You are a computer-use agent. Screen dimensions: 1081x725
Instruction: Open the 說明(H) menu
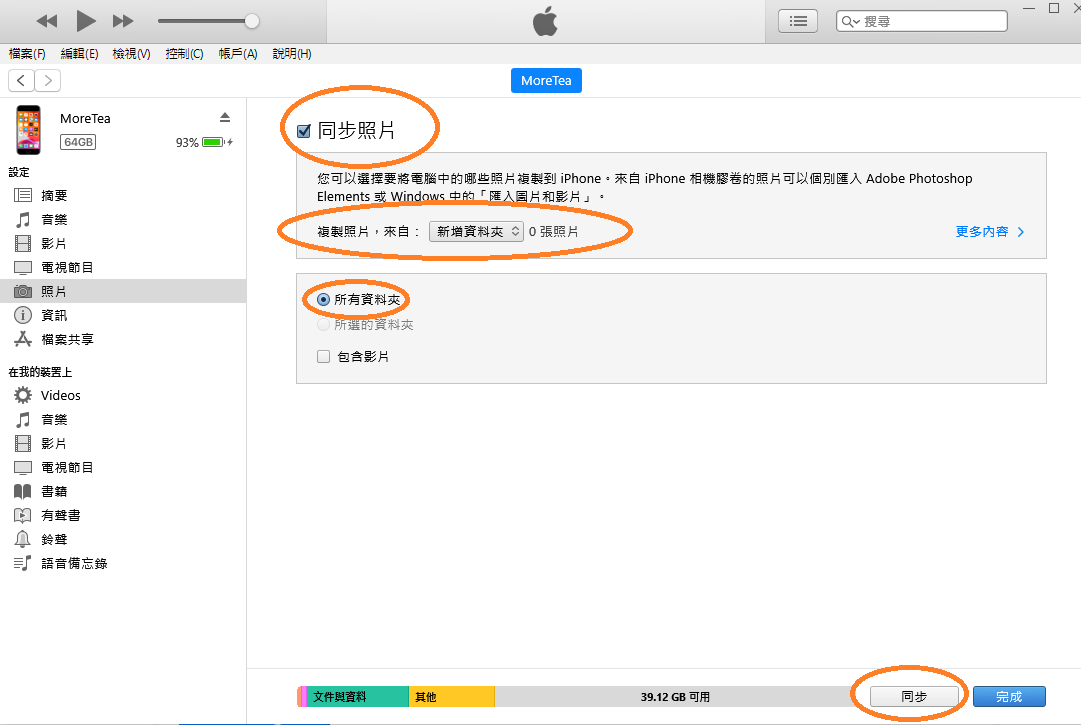click(292, 54)
